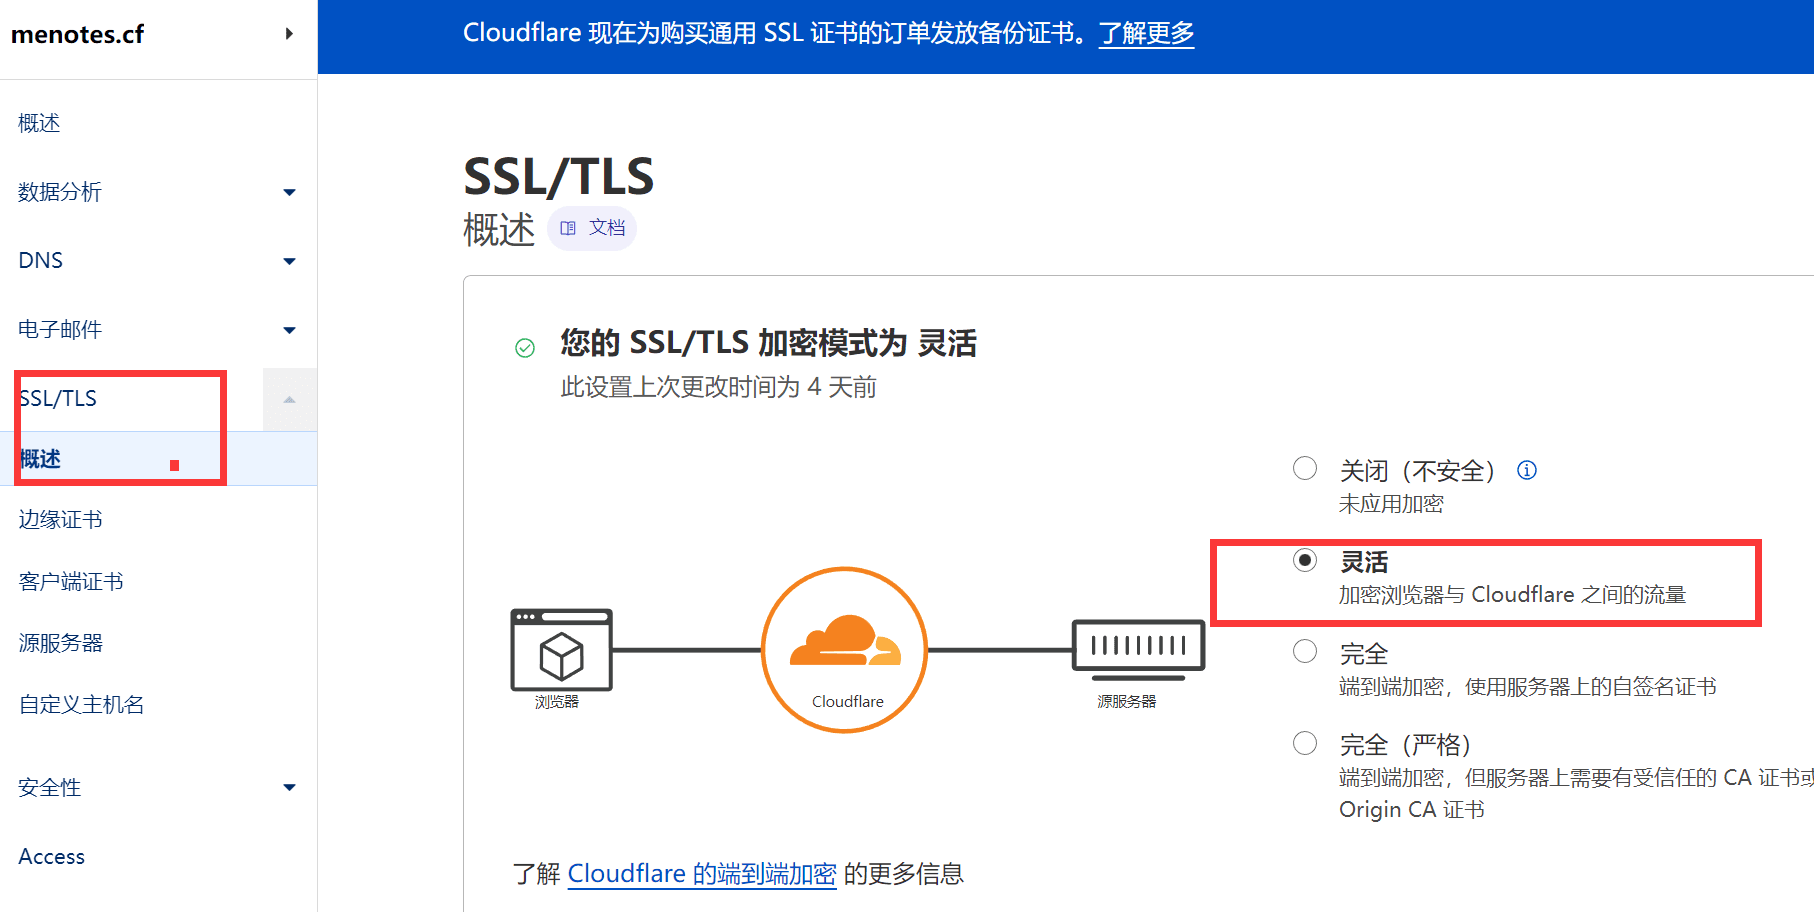The width and height of the screenshot is (1814, 912).
Task: Click the origin server diagram icon
Action: tap(1138, 650)
